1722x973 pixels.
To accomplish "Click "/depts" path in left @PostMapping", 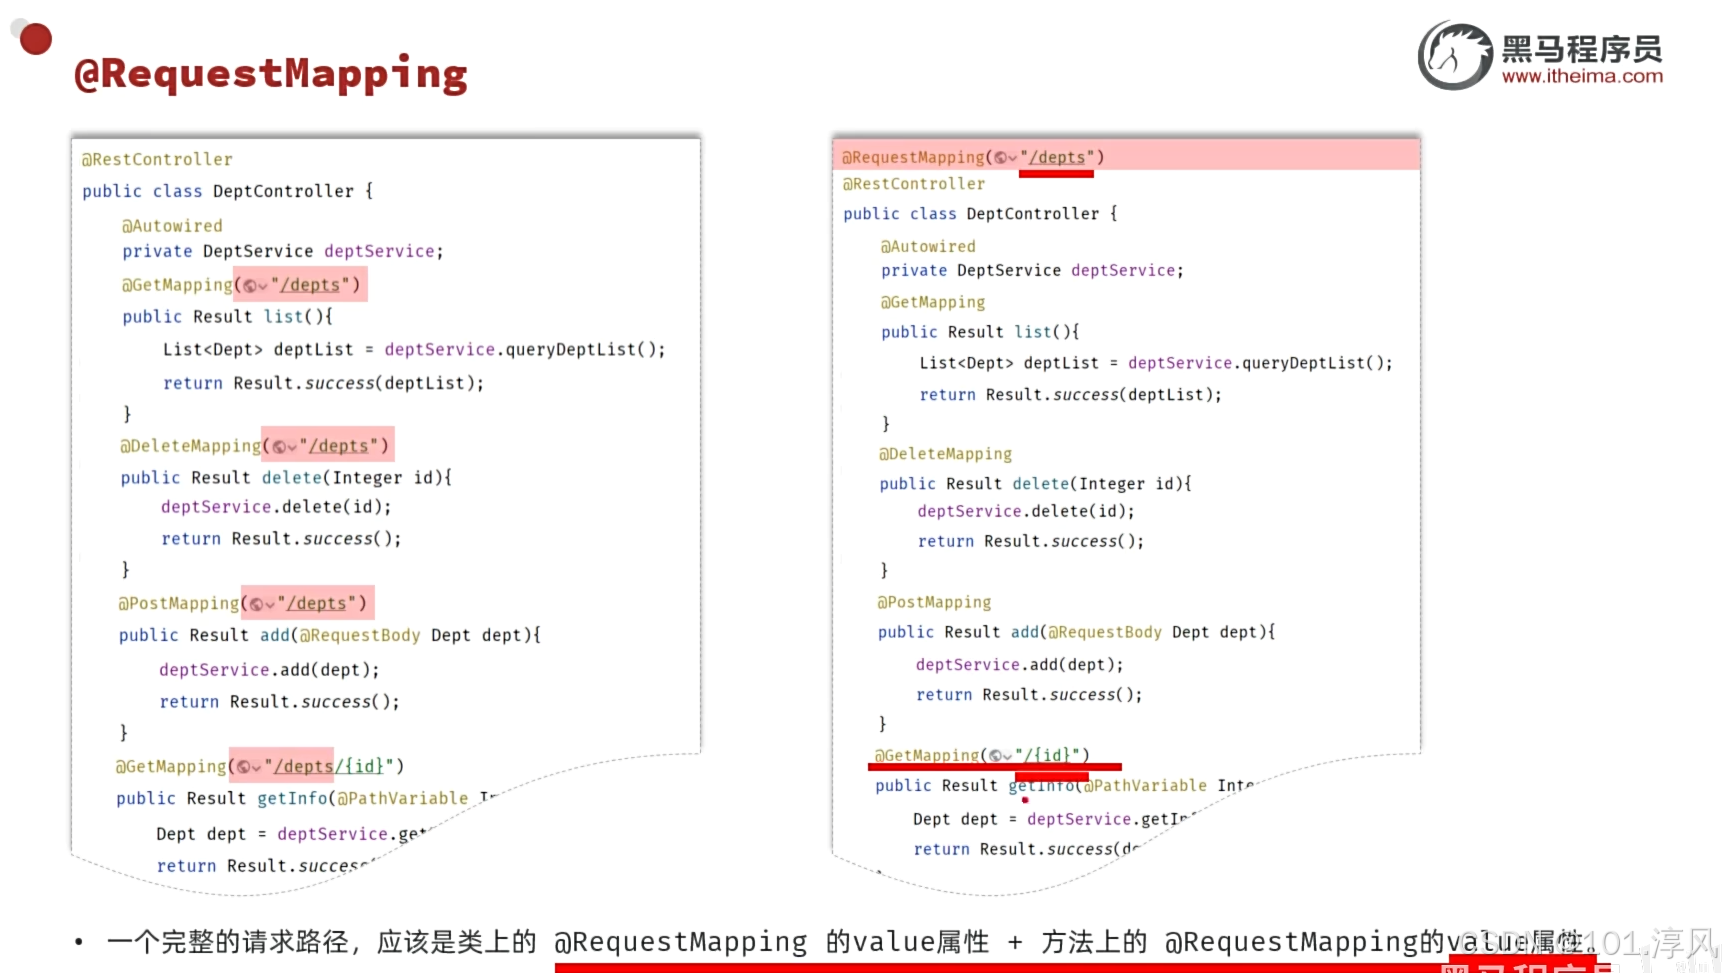I will coord(317,603).
